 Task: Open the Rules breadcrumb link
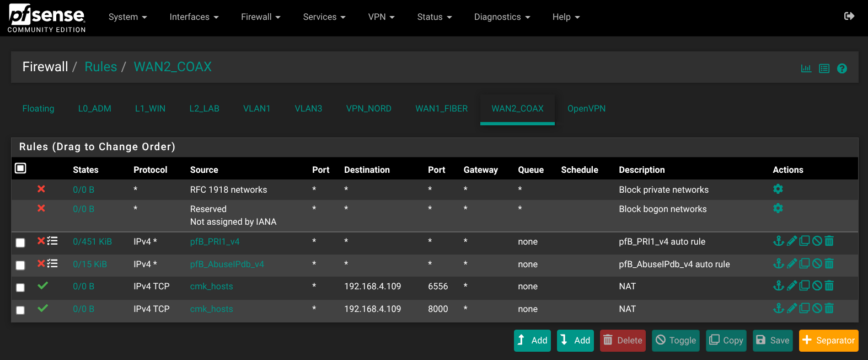coord(101,67)
